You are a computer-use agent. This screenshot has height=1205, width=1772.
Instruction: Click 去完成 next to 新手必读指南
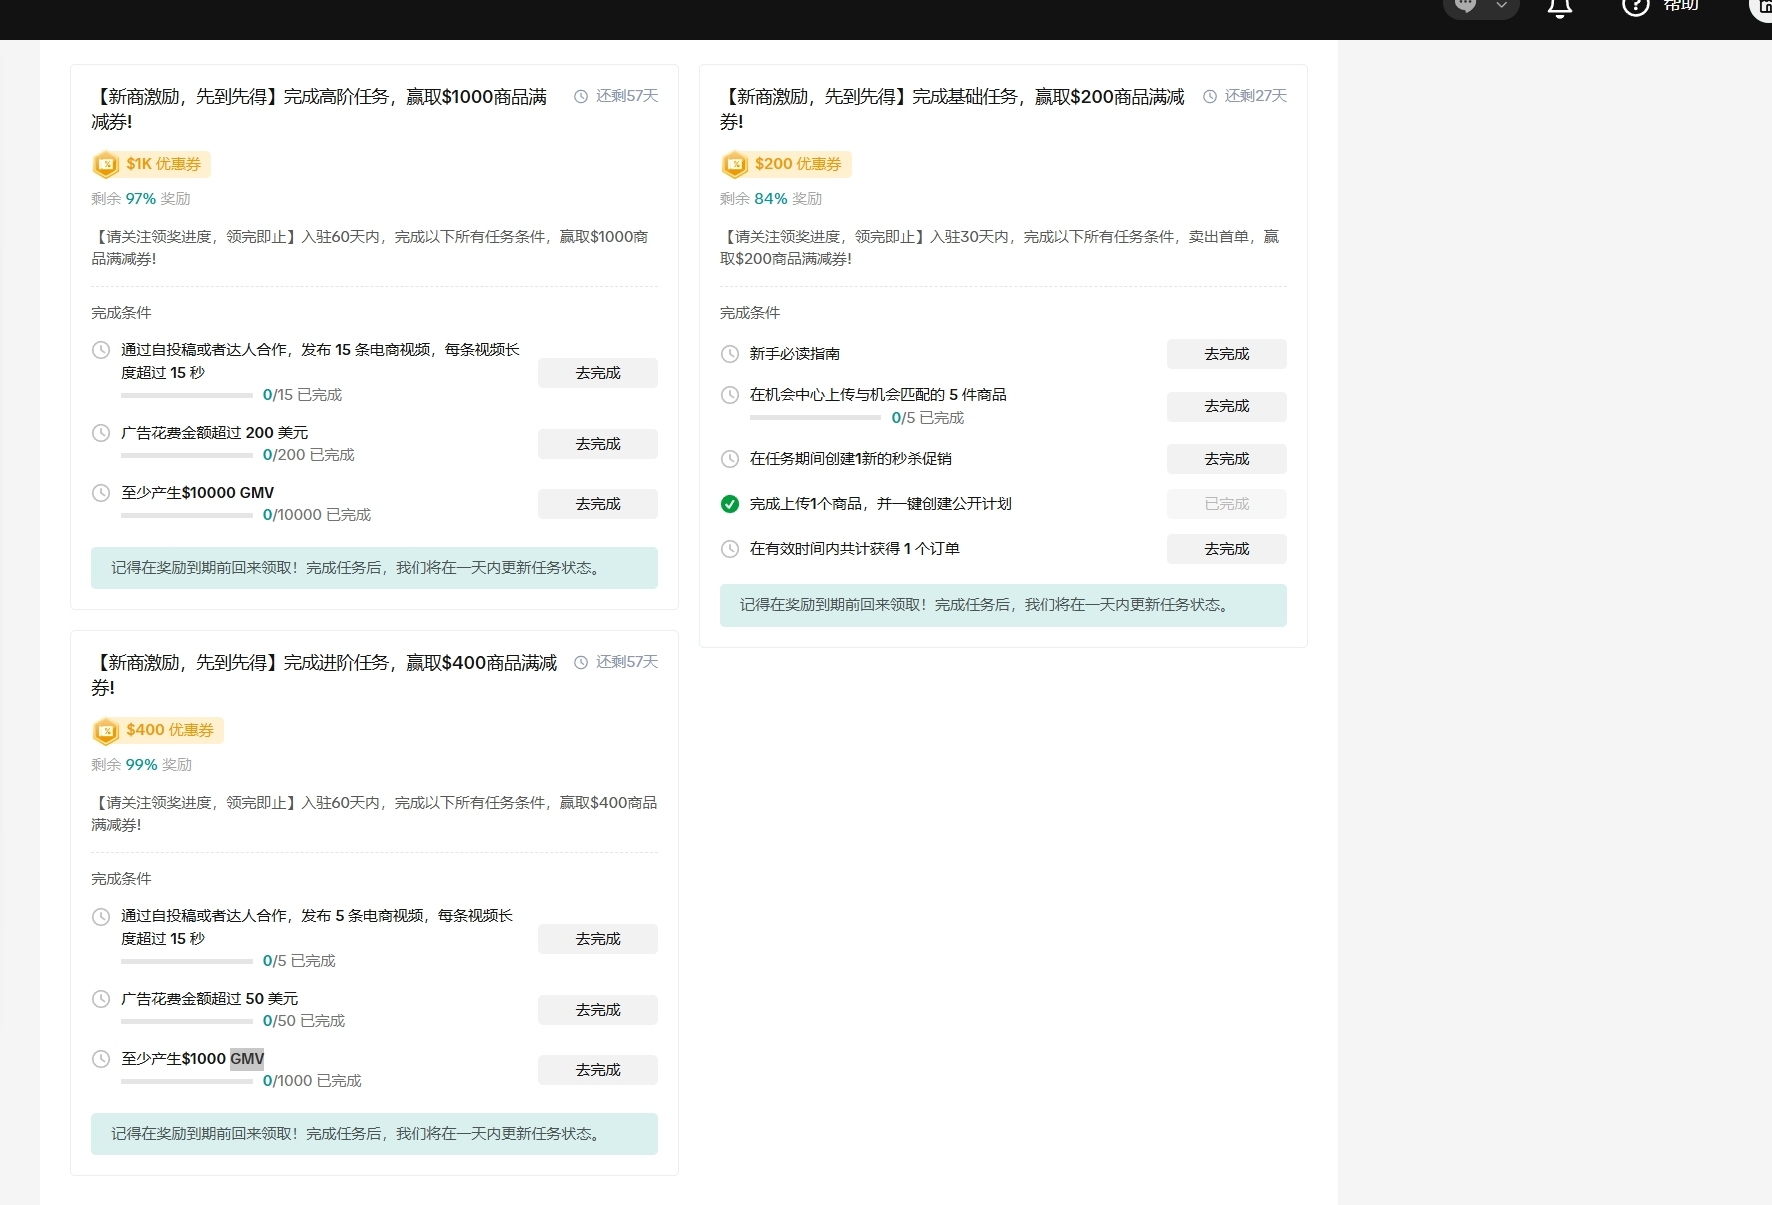1227,354
